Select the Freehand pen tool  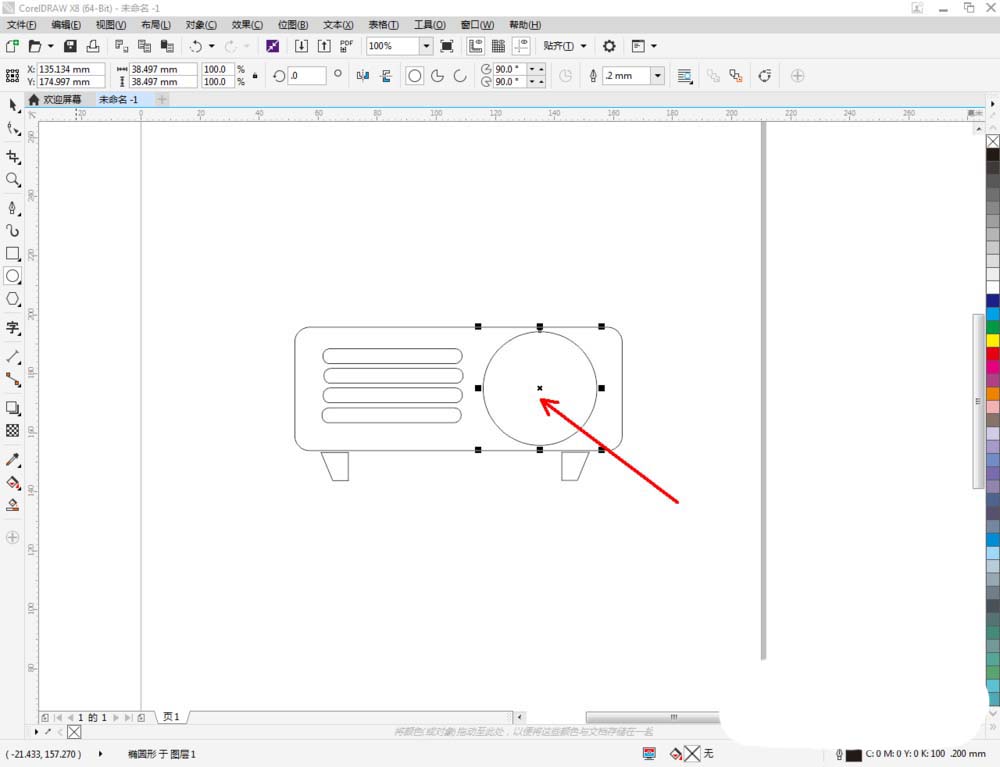pos(13,208)
